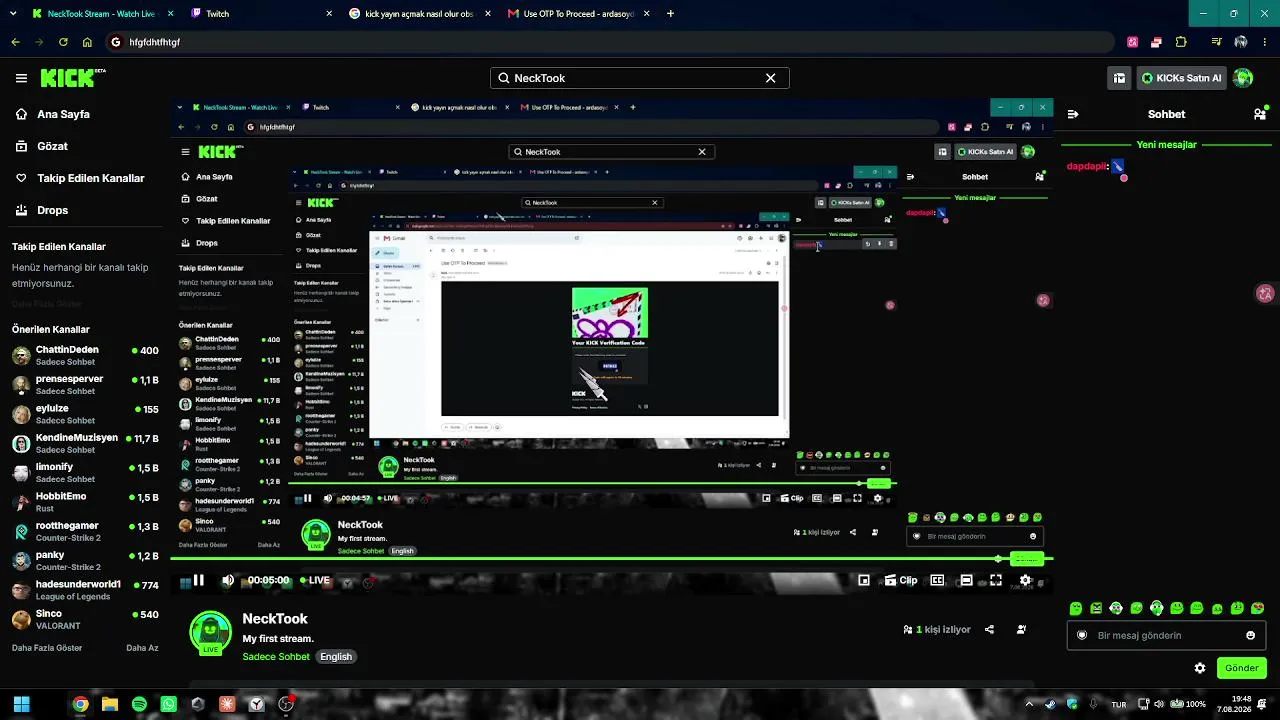
Task: Expand with Daha Fazla Göster
Action: pos(47,648)
